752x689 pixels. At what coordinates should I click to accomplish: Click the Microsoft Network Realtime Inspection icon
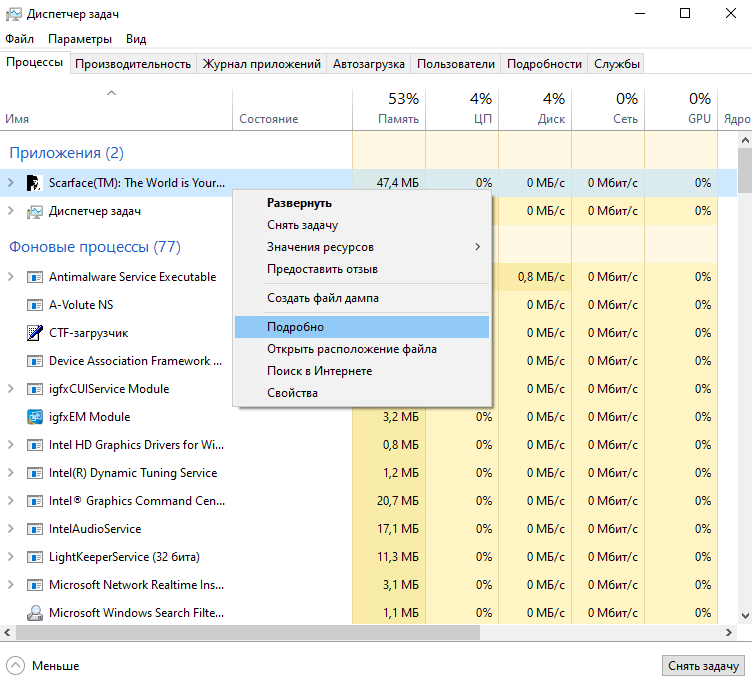click(x=34, y=585)
